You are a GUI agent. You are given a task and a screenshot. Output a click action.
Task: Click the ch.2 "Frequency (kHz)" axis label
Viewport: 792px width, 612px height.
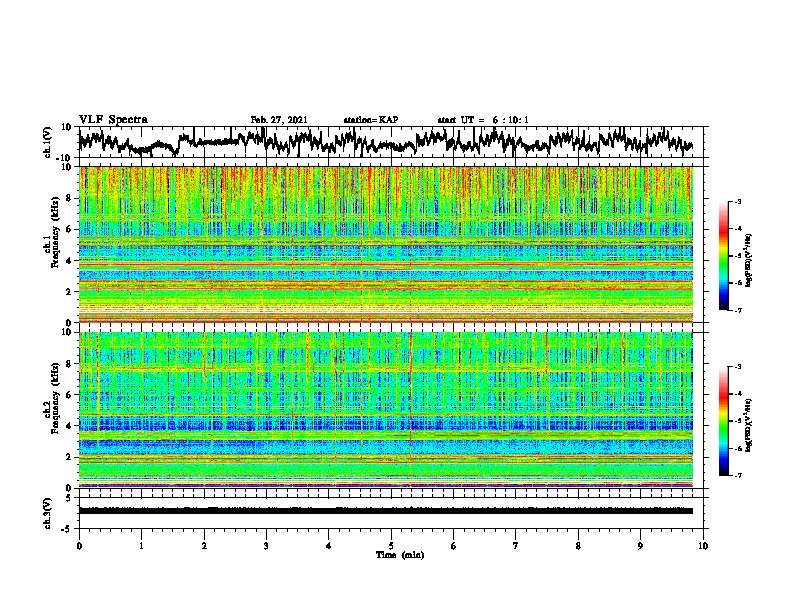[x=55, y=398]
